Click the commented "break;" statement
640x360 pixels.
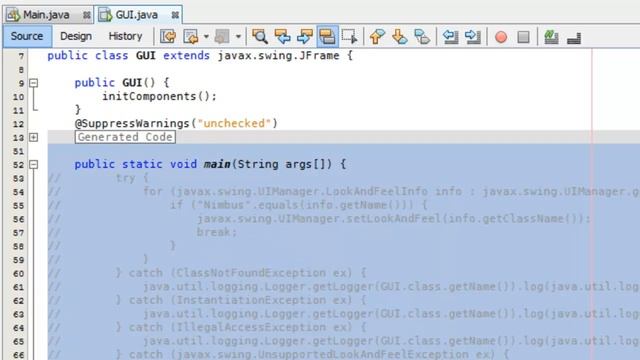tap(217, 233)
